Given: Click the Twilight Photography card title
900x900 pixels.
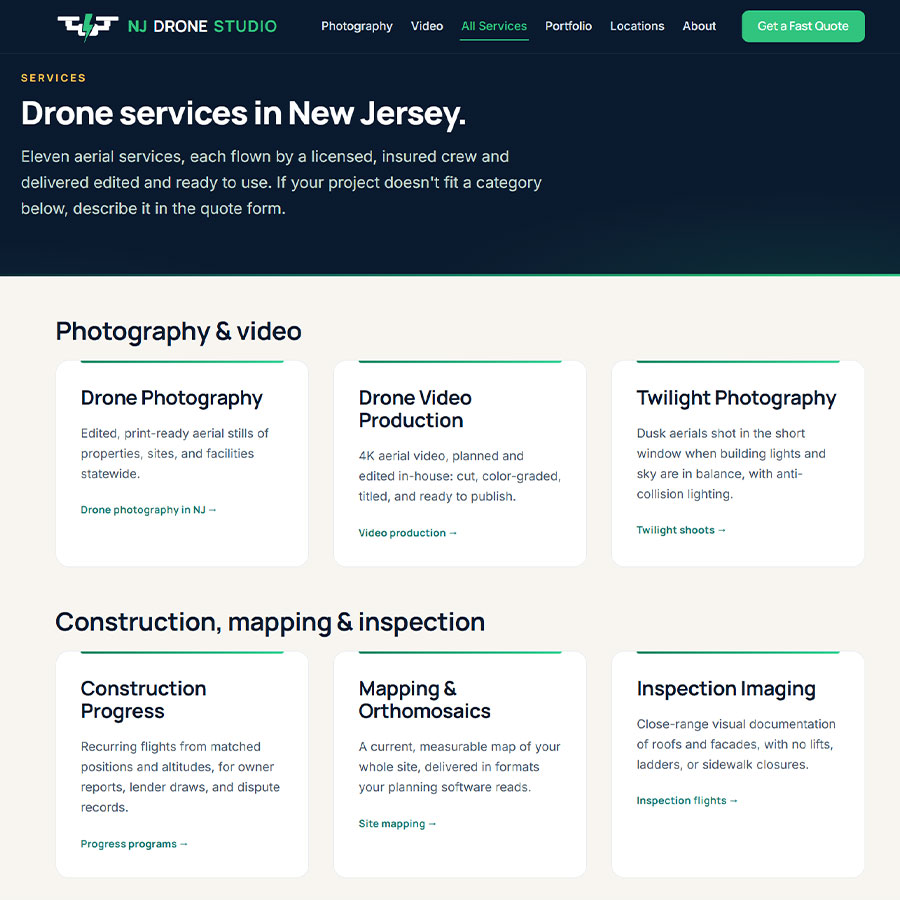Looking at the screenshot, I should (736, 398).
